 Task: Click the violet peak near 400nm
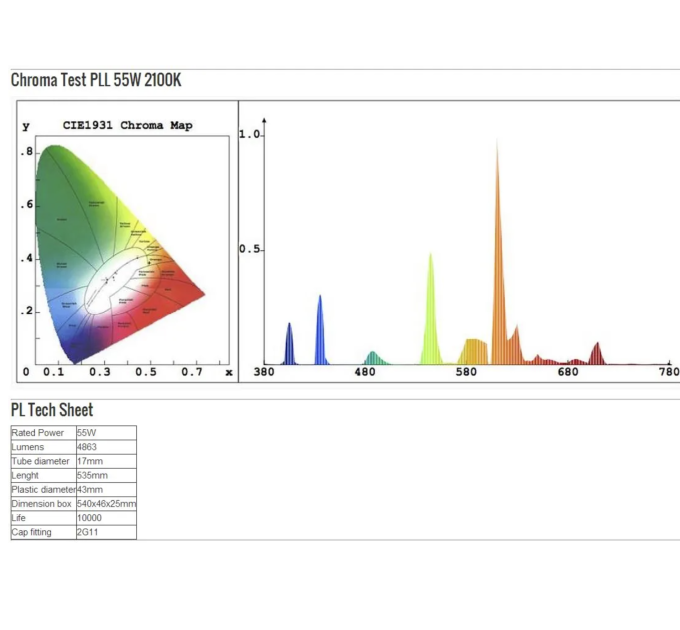click(289, 346)
